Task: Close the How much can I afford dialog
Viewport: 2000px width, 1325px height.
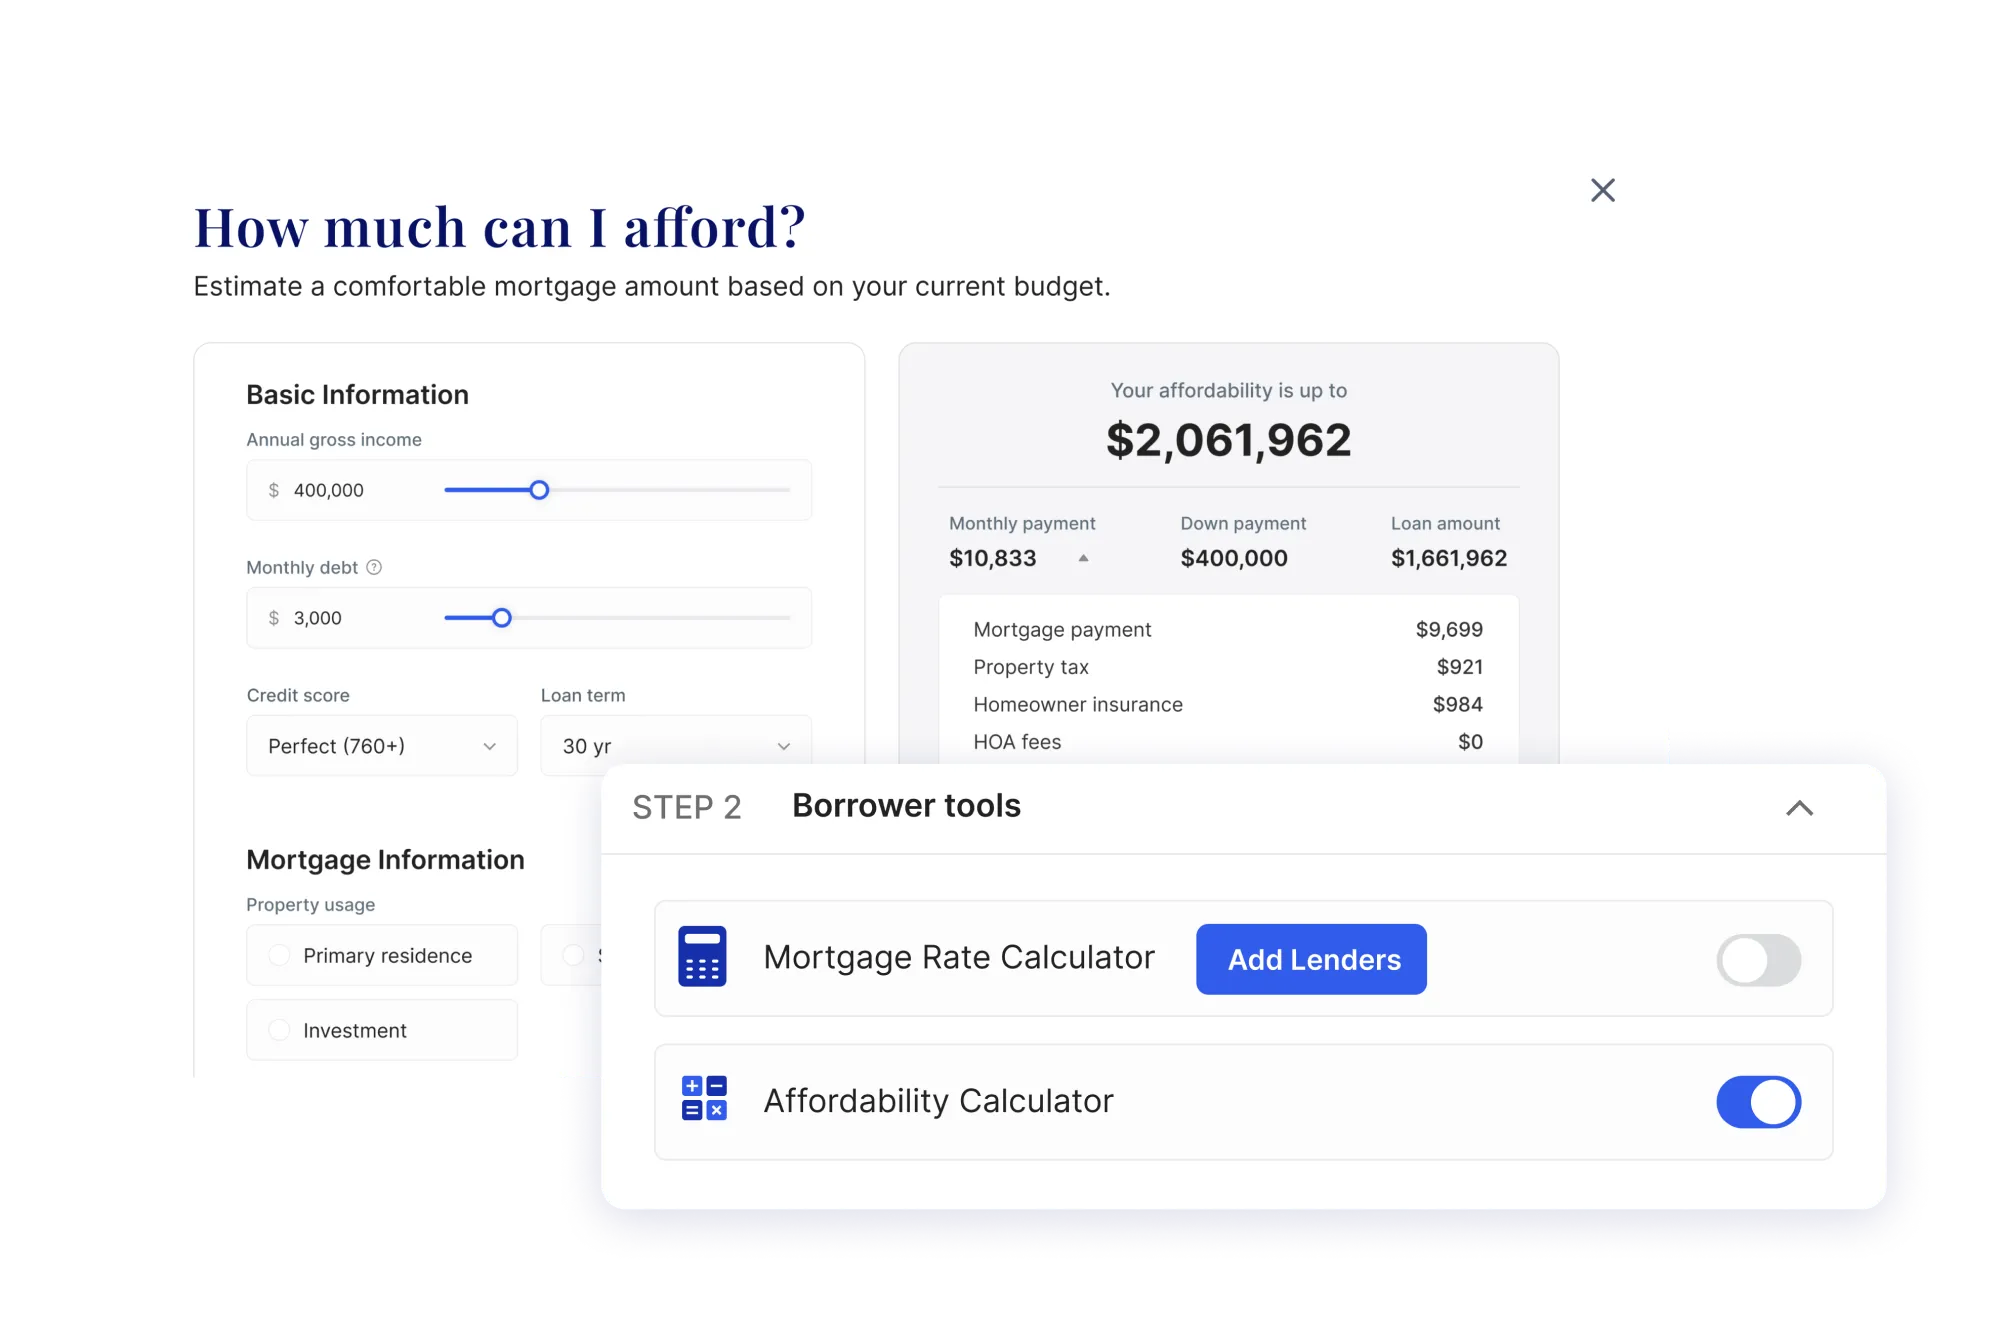Action: point(1603,190)
